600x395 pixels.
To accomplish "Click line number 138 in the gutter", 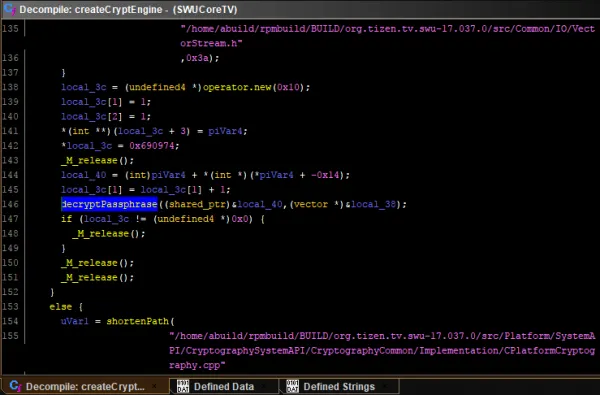I will point(10,87).
